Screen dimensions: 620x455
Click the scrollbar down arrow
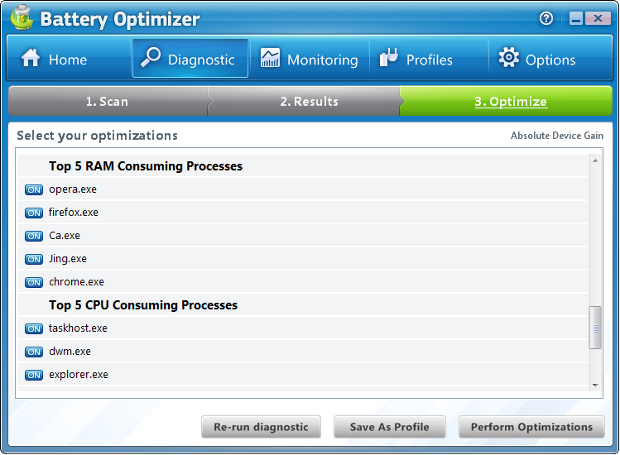click(595, 385)
